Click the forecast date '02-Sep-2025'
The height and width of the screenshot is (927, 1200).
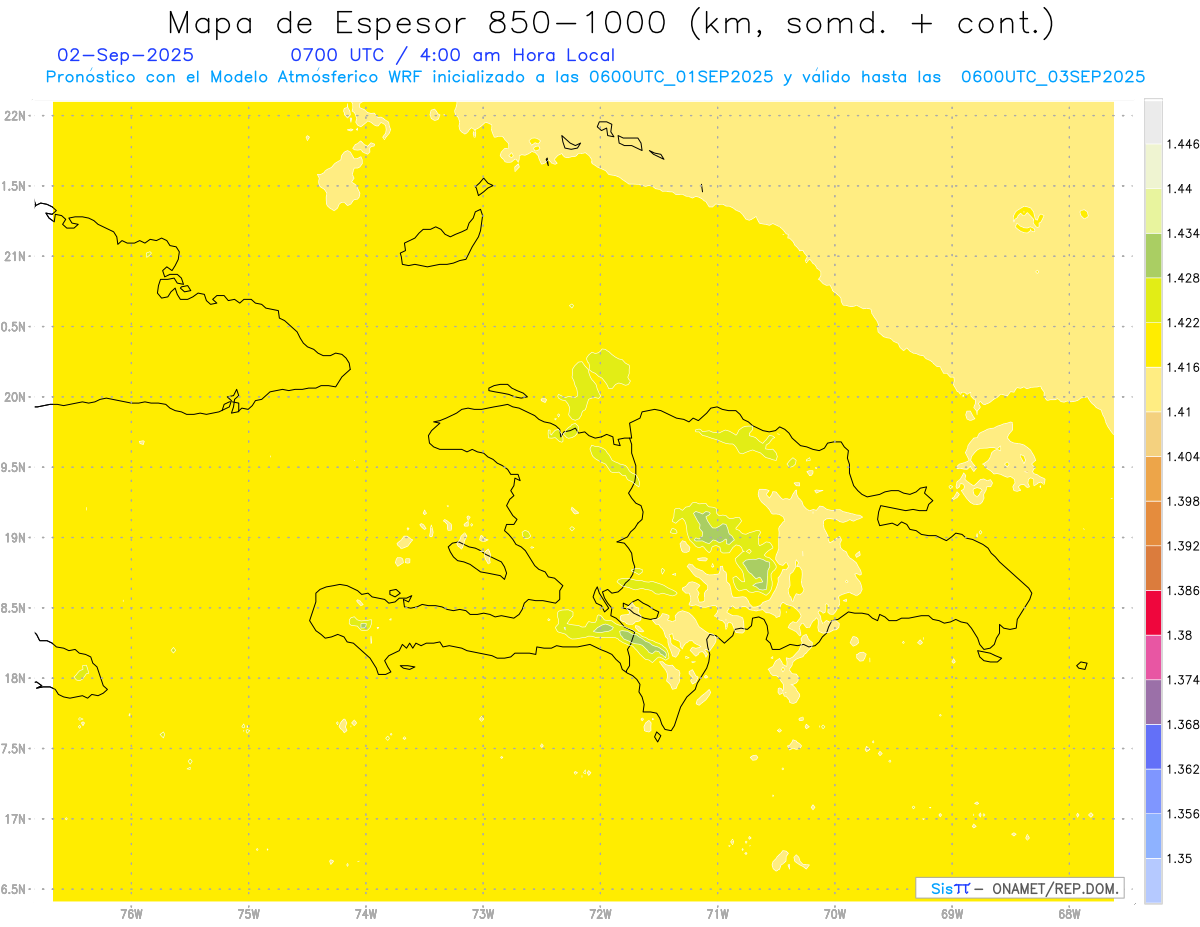(x=126, y=56)
